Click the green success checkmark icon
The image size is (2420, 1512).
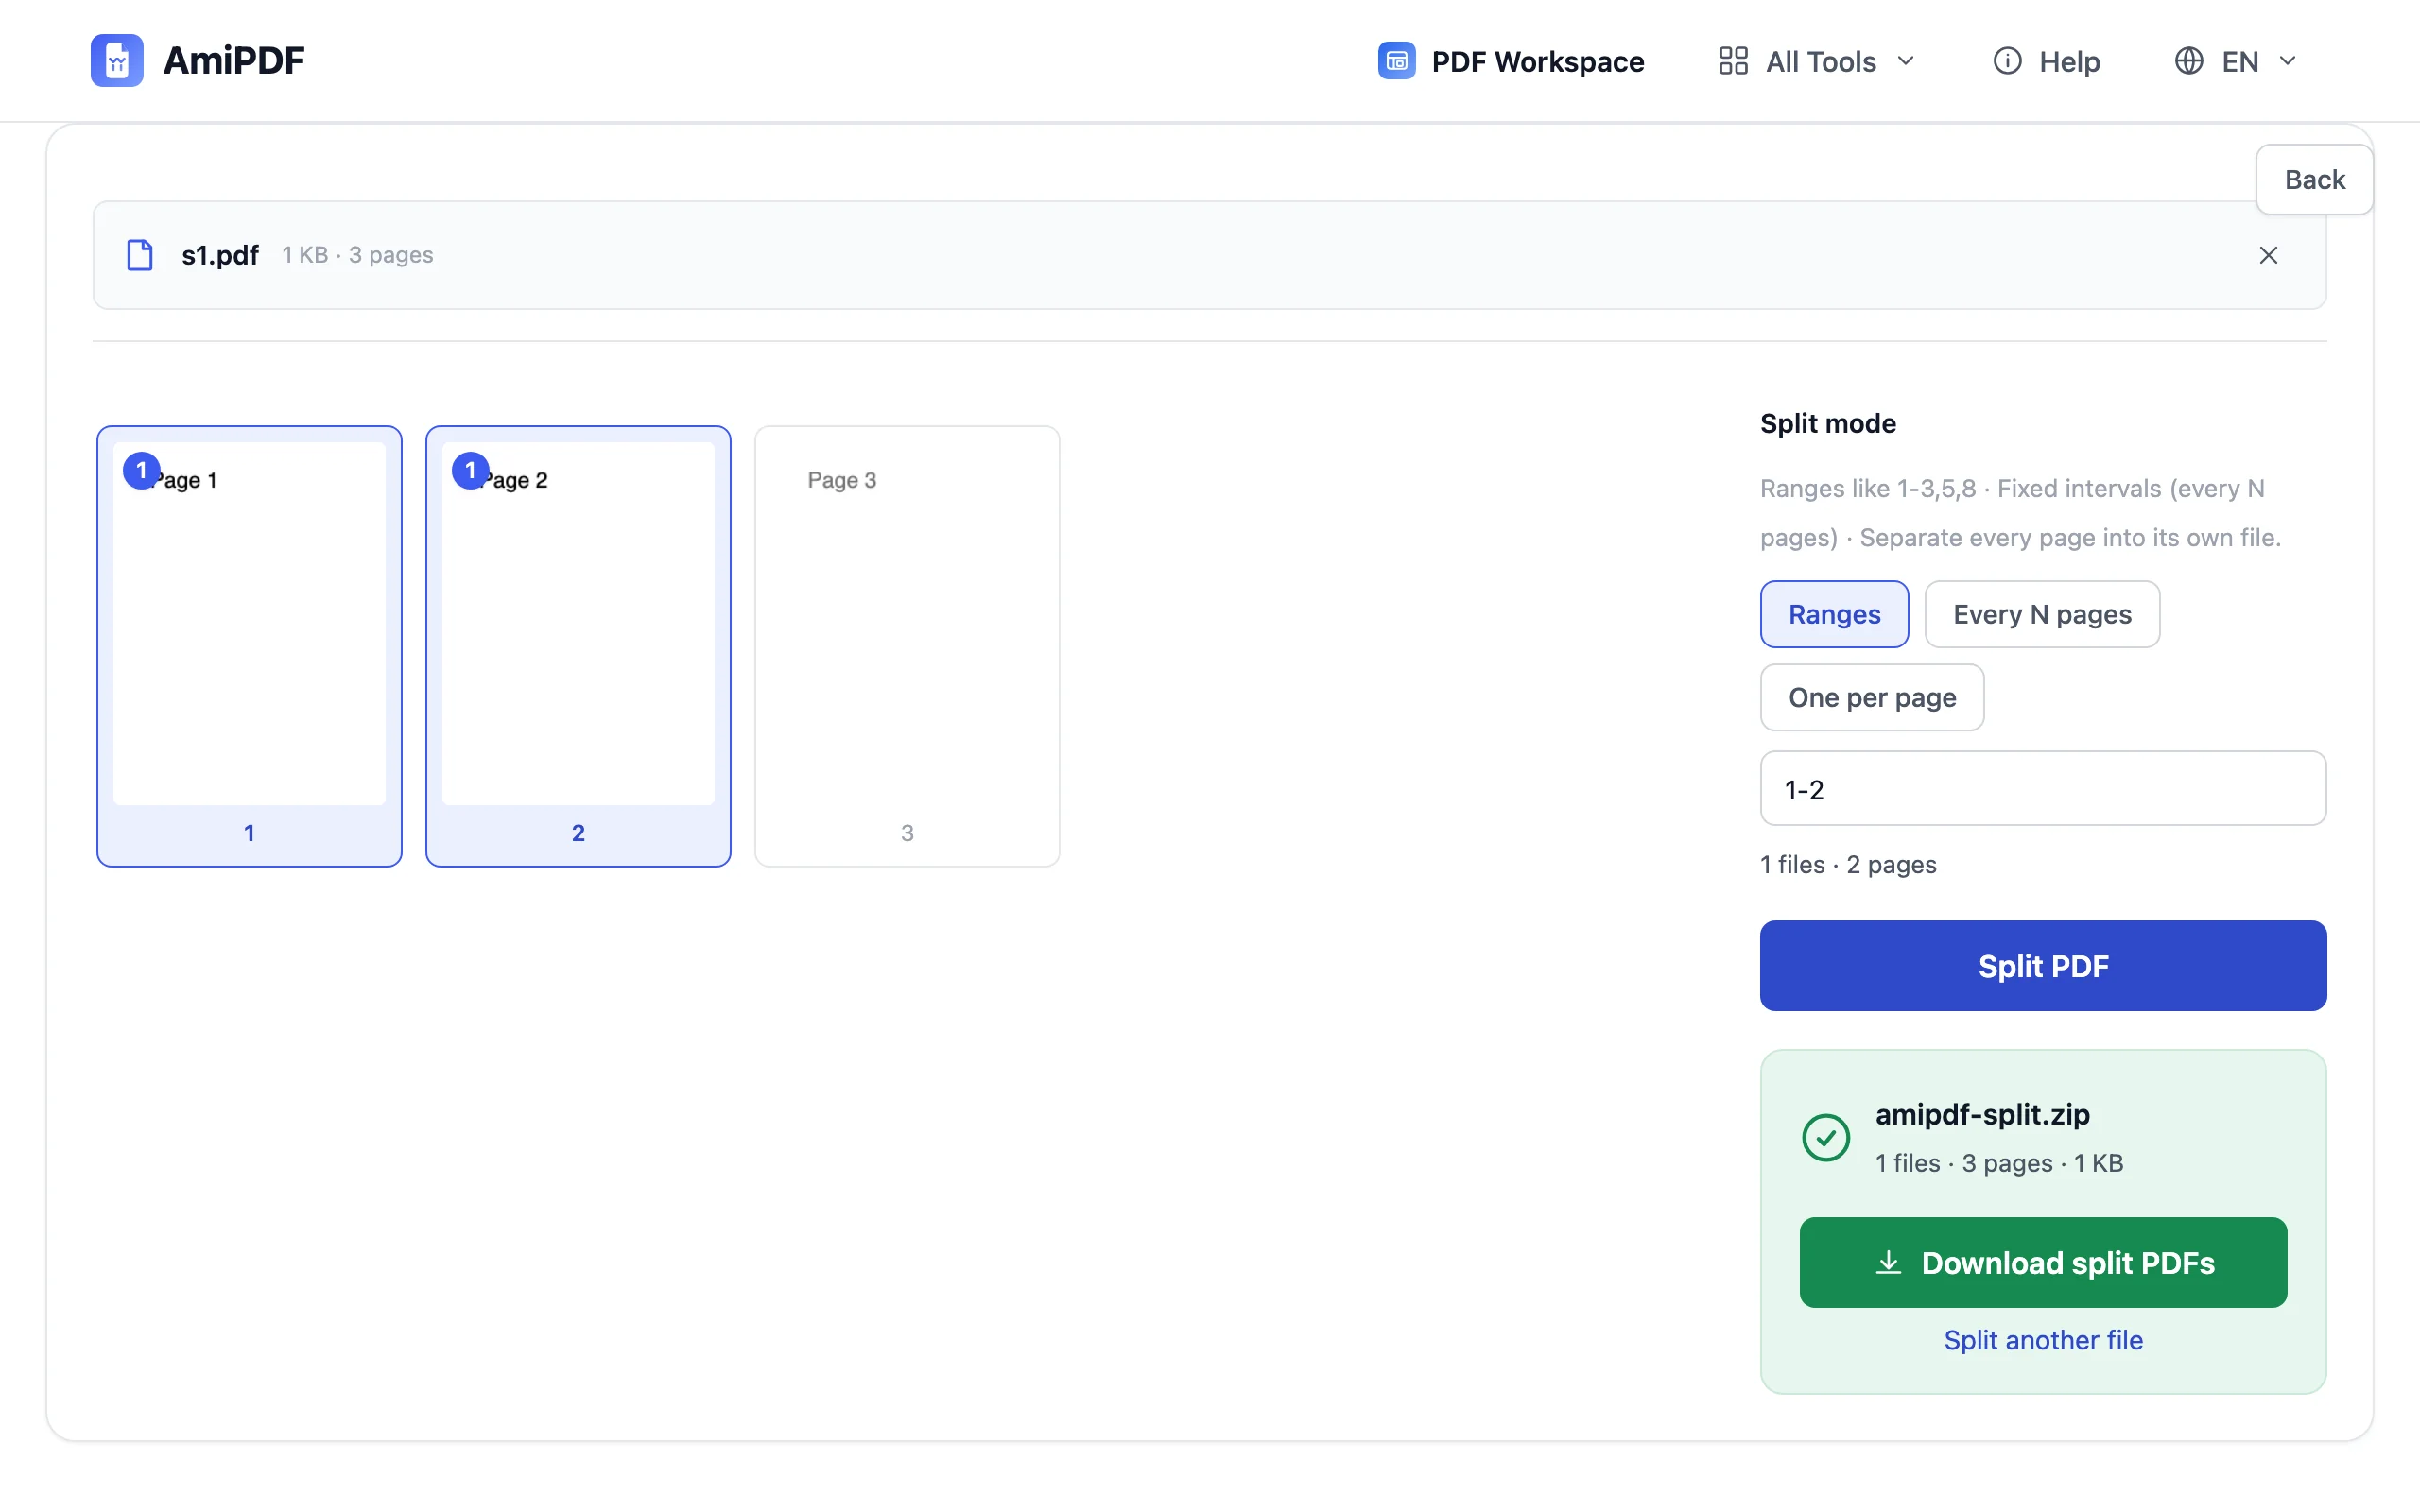1825,1138
